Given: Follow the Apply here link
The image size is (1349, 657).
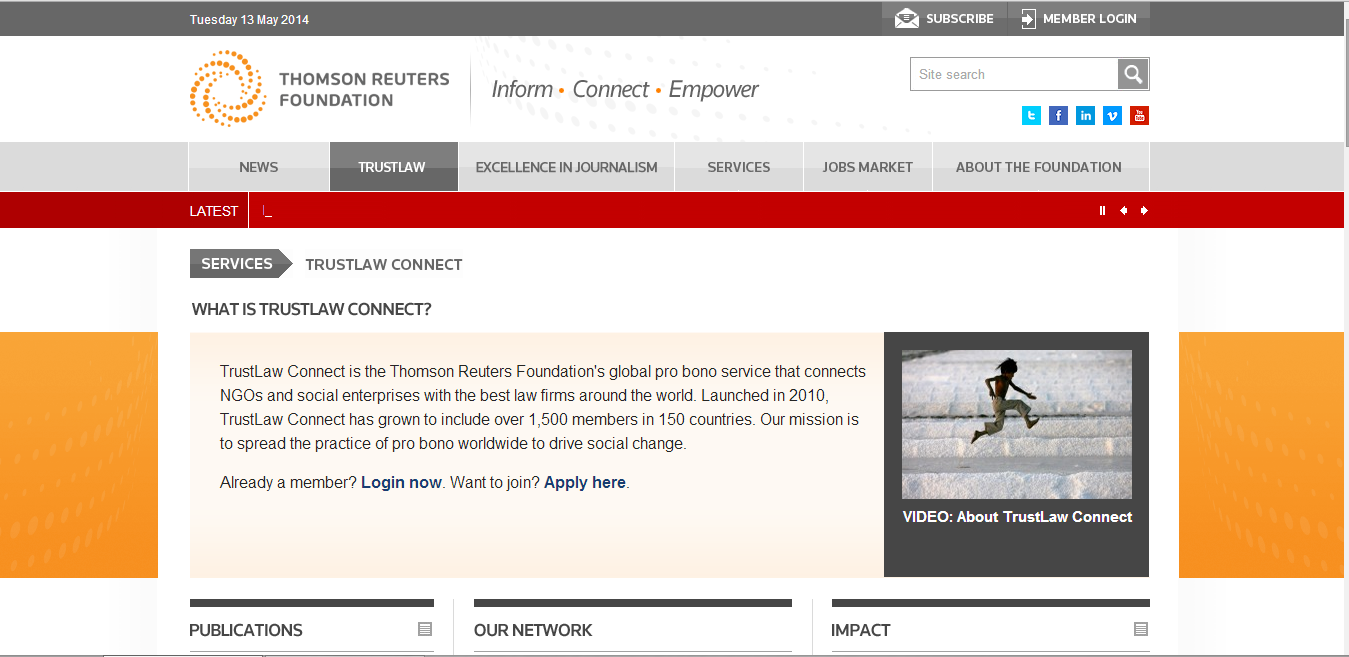Looking at the screenshot, I should coord(584,483).
